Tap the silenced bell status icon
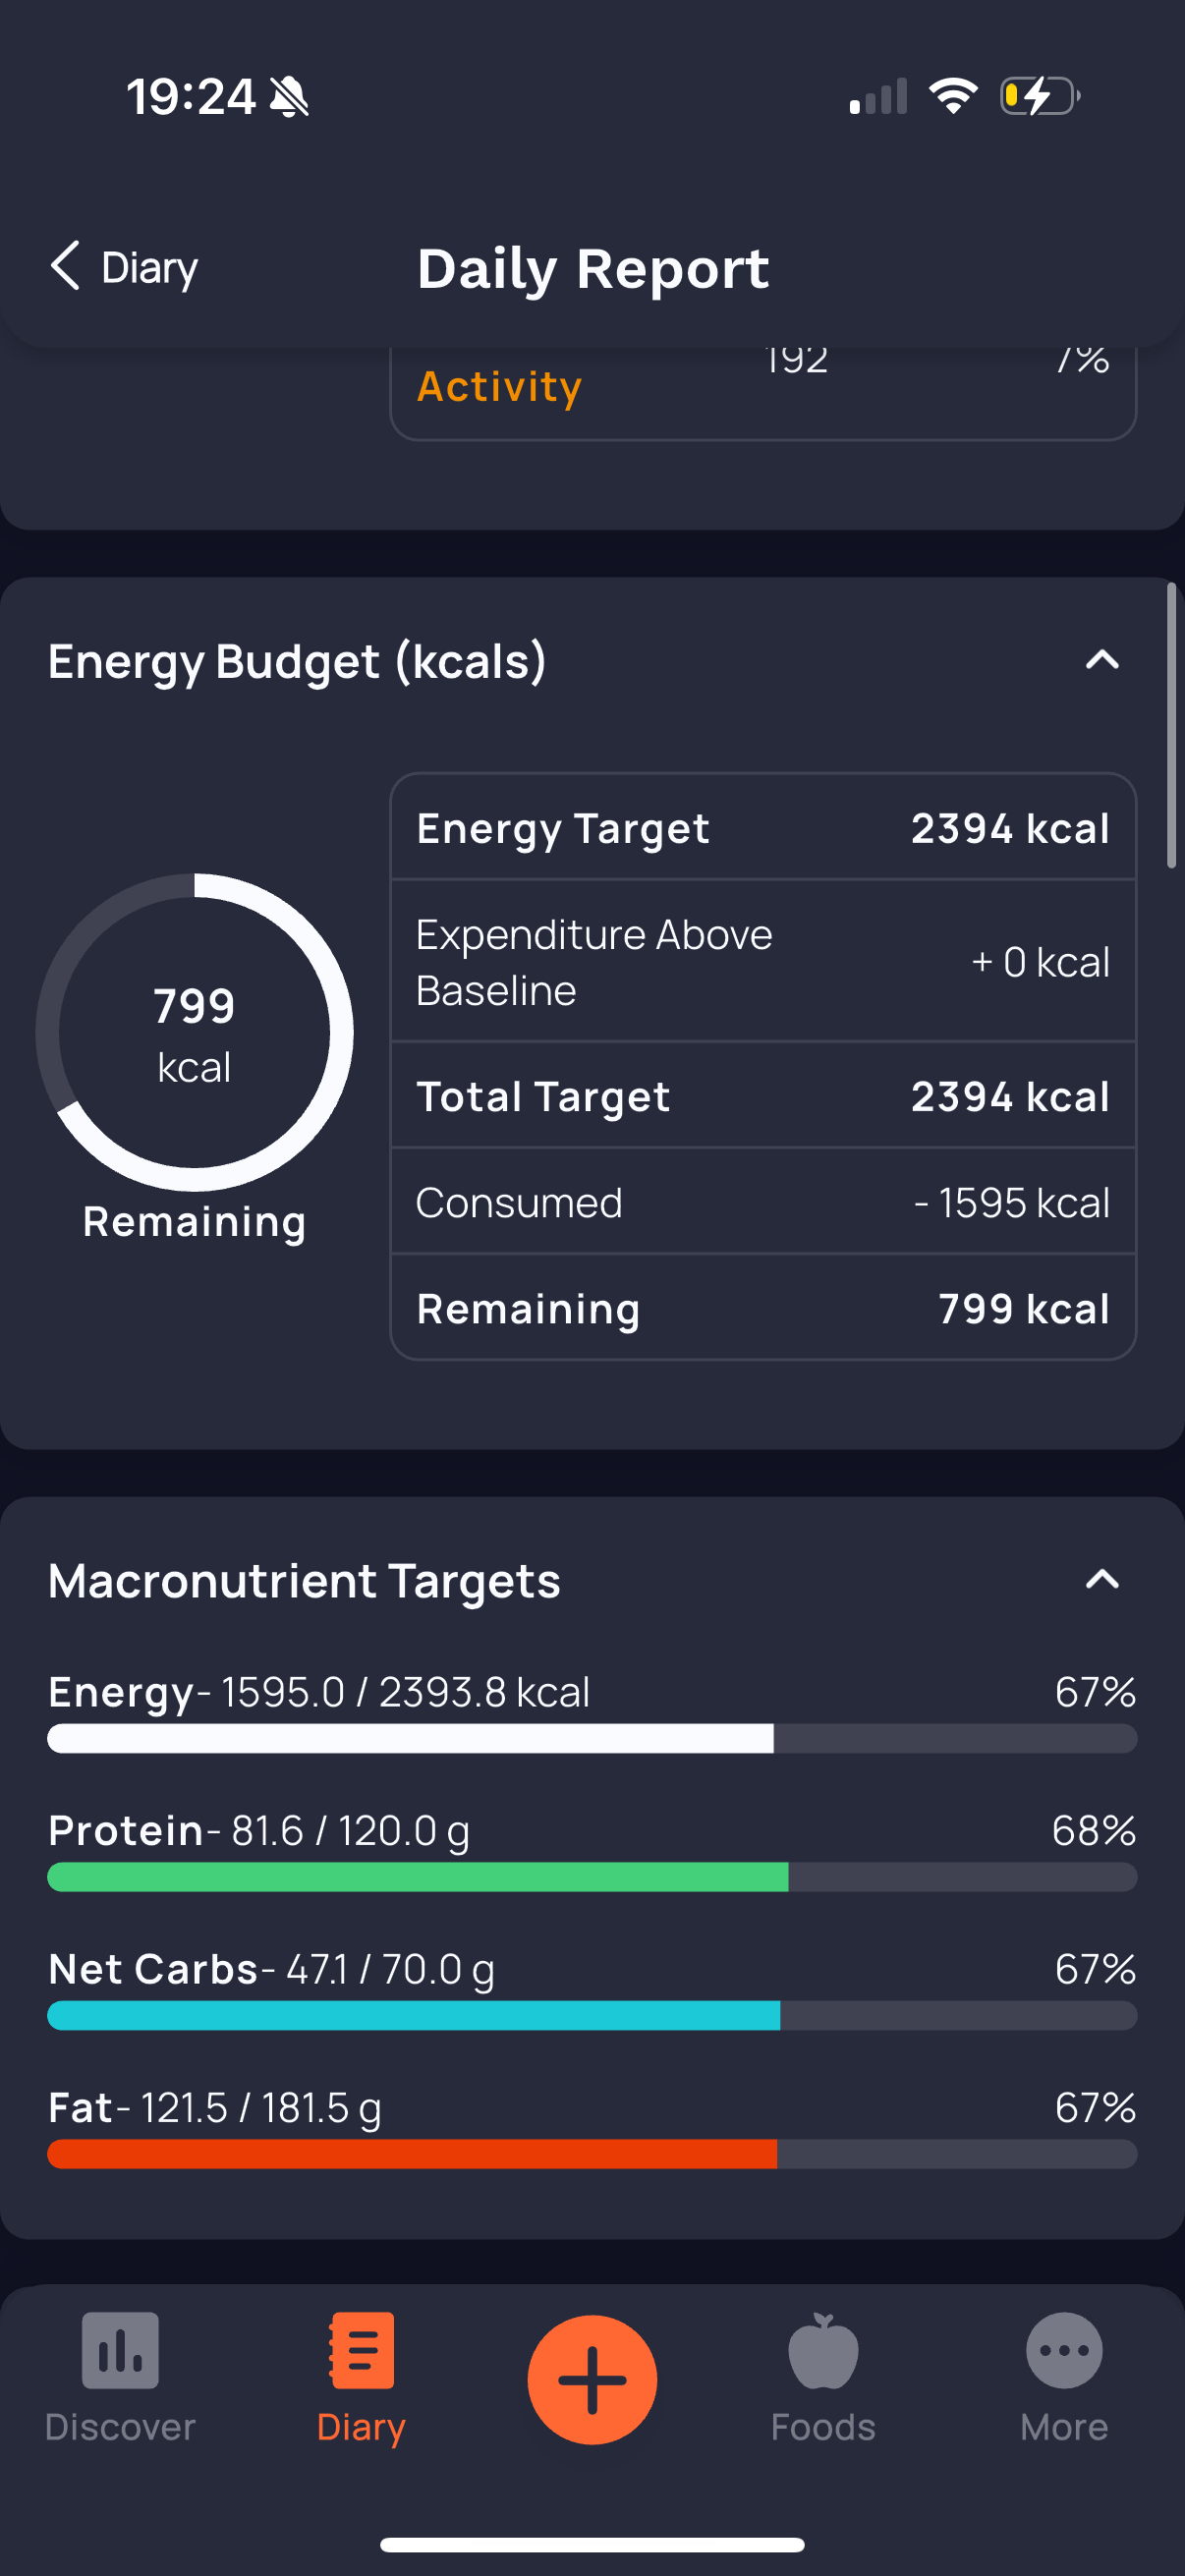This screenshot has height=2576, width=1185. point(289,97)
